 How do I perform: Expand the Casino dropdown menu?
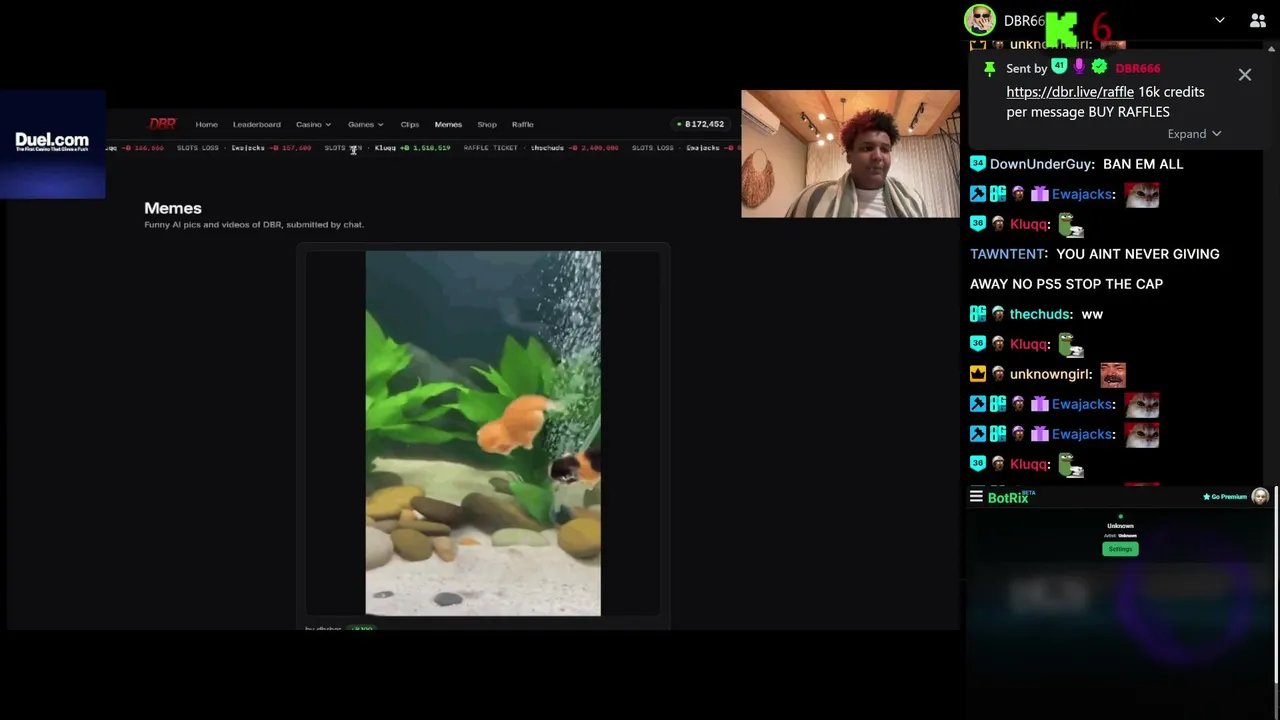(313, 124)
